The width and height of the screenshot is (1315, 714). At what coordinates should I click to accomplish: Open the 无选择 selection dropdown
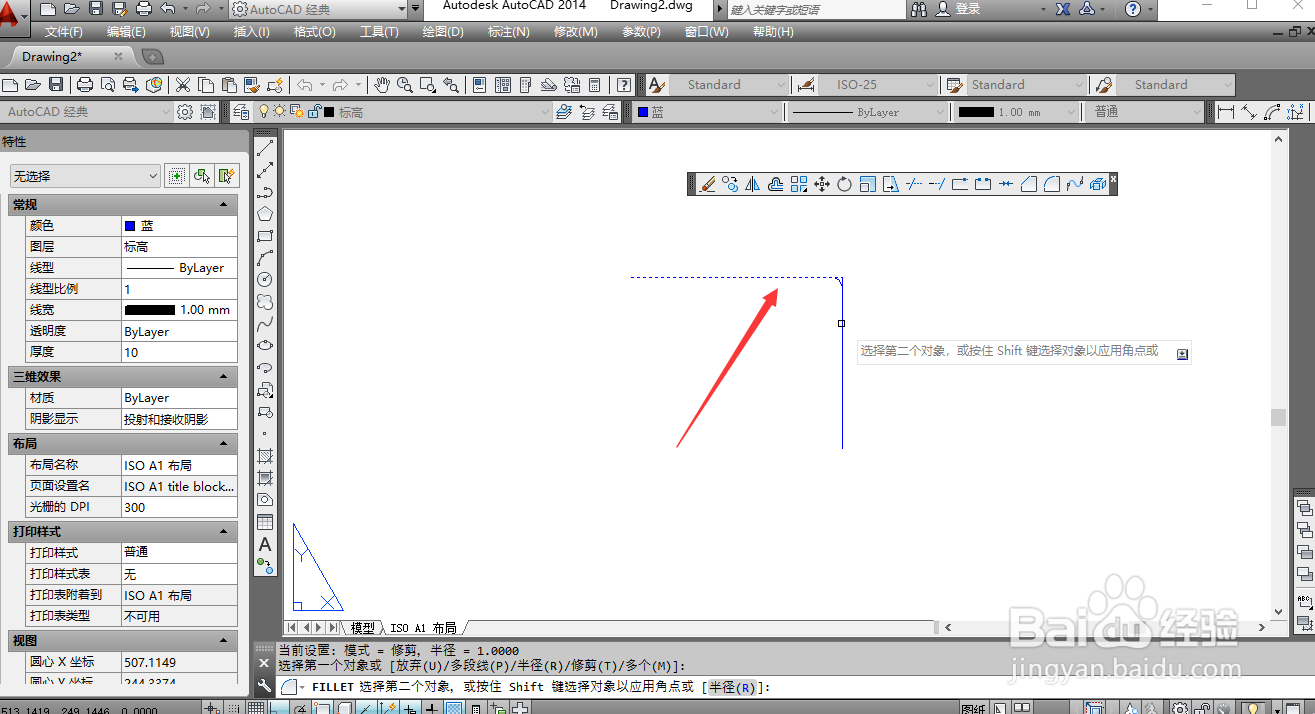[x=85, y=176]
